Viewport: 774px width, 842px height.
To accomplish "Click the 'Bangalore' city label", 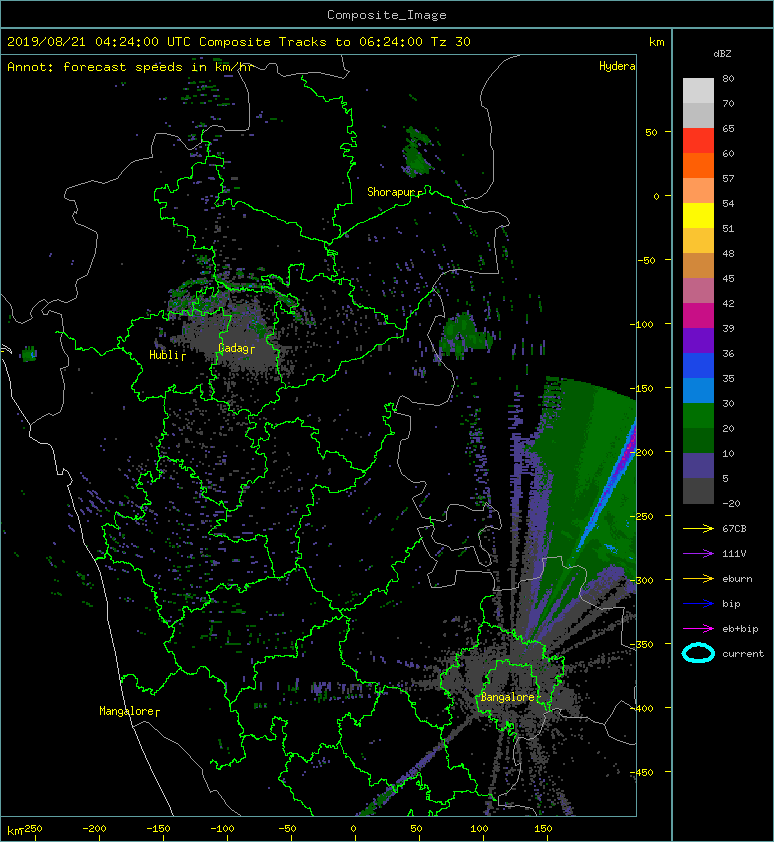I will [x=508, y=697].
